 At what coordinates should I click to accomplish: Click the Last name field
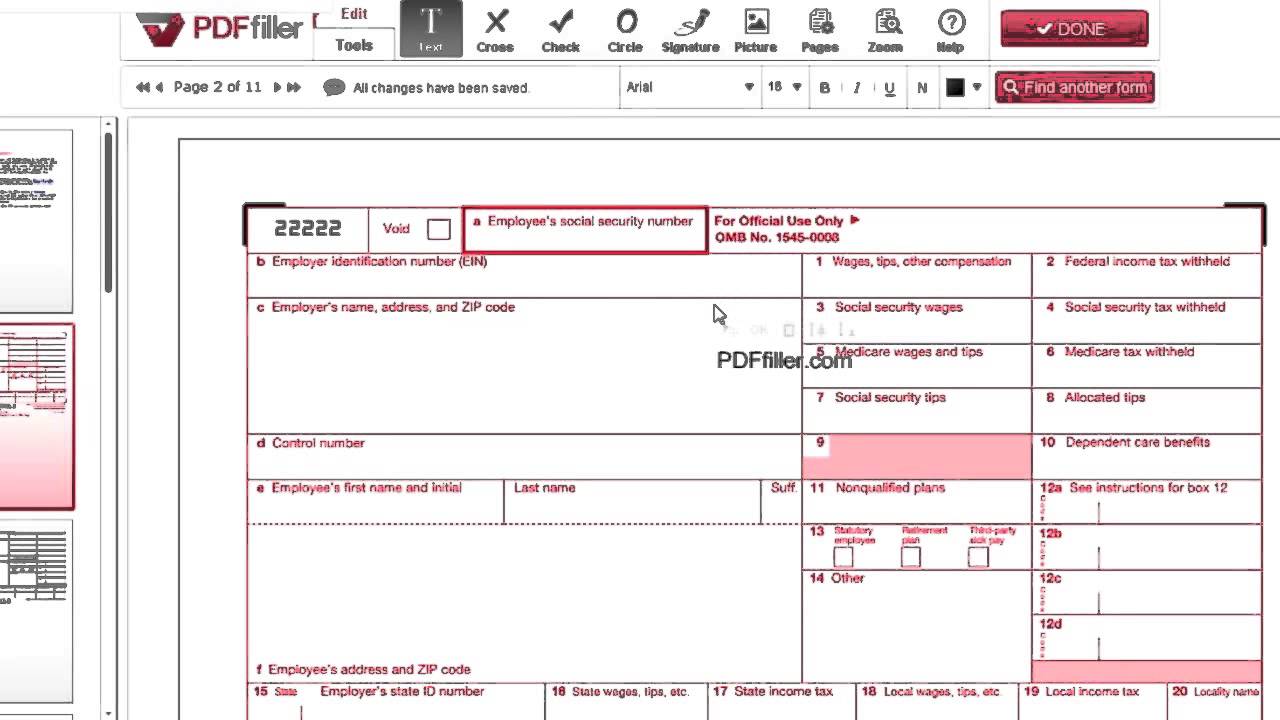click(632, 502)
